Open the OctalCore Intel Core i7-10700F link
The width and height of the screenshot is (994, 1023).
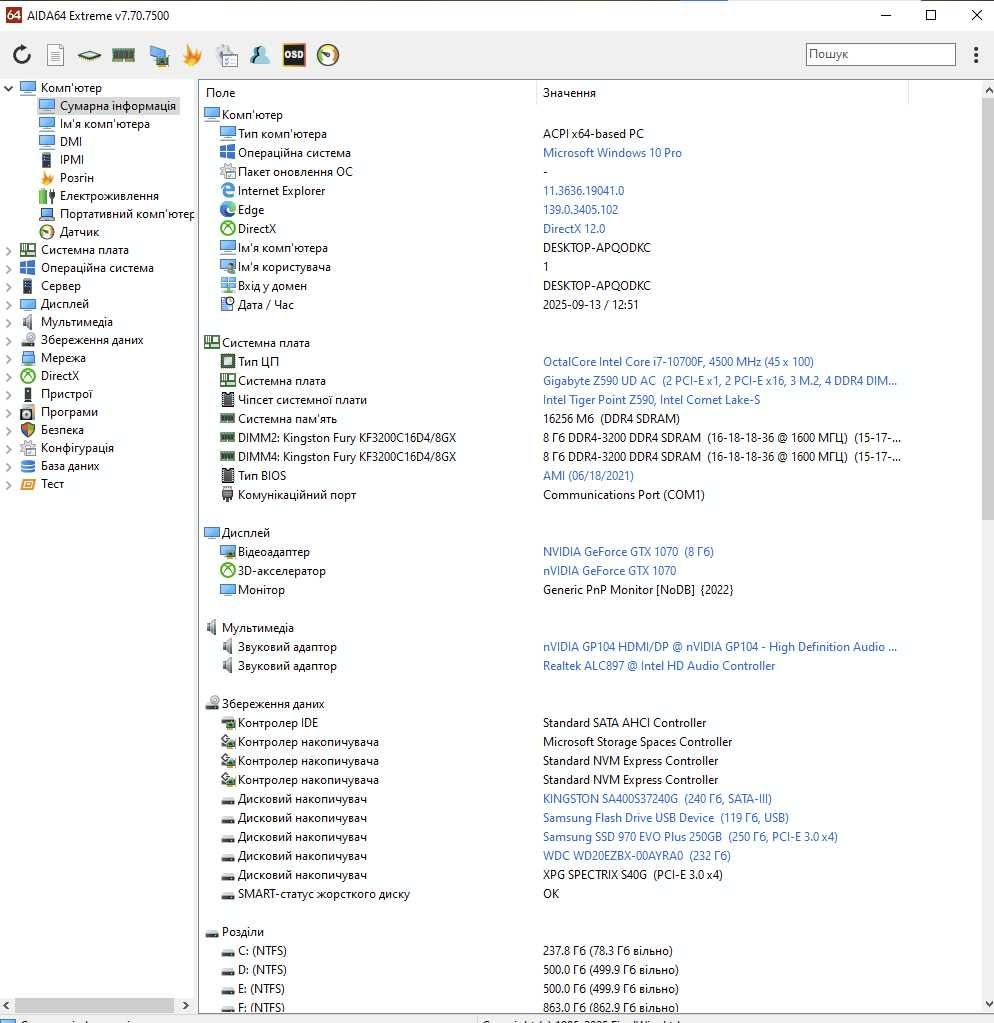tap(678, 361)
